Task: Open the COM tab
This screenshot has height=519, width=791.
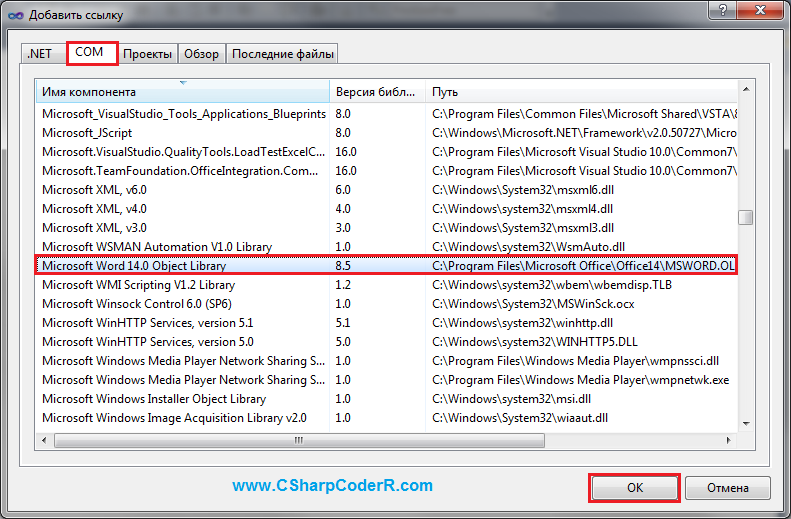Action: [91, 52]
